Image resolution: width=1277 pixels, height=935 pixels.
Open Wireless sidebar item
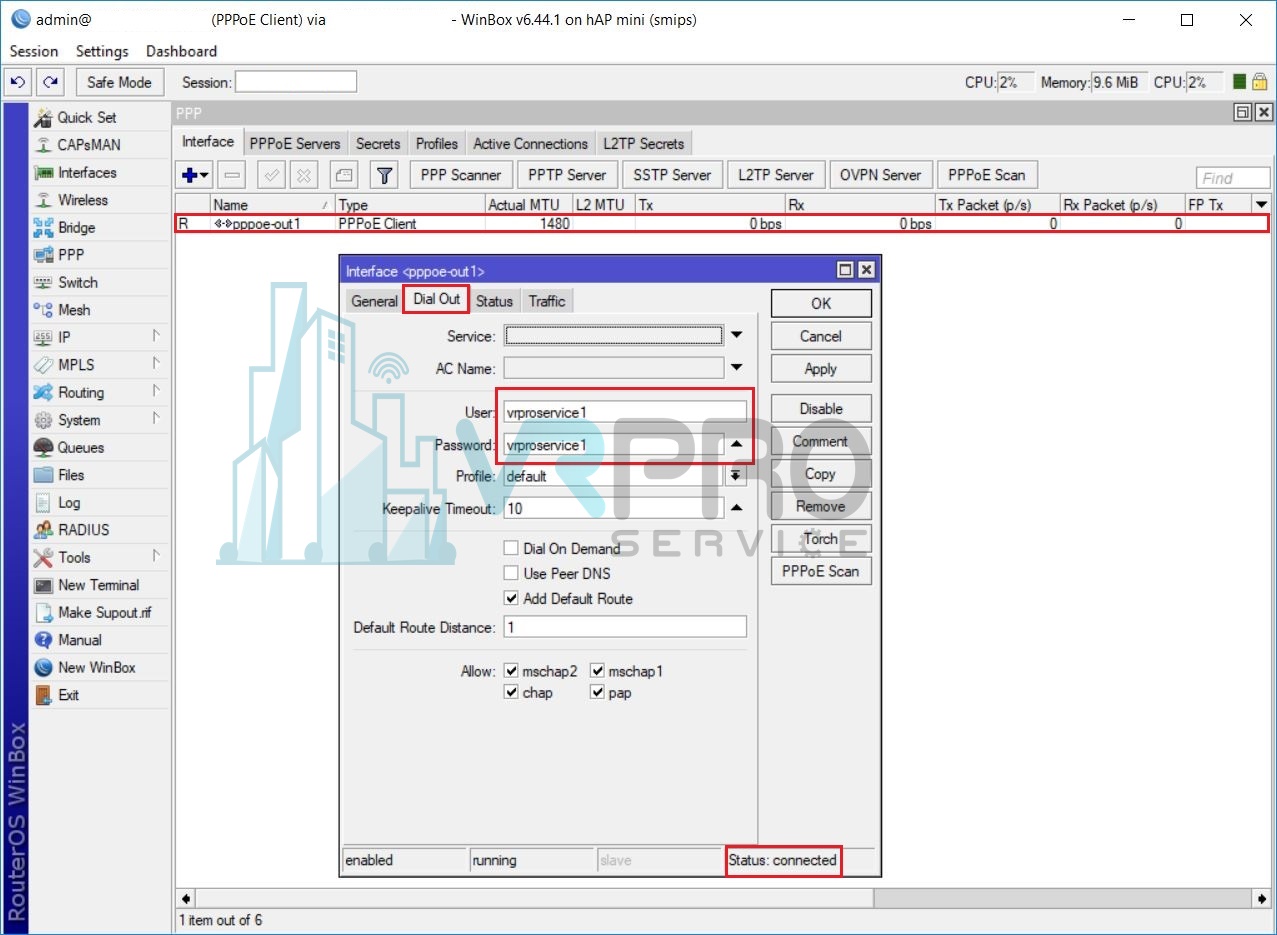click(x=83, y=200)
